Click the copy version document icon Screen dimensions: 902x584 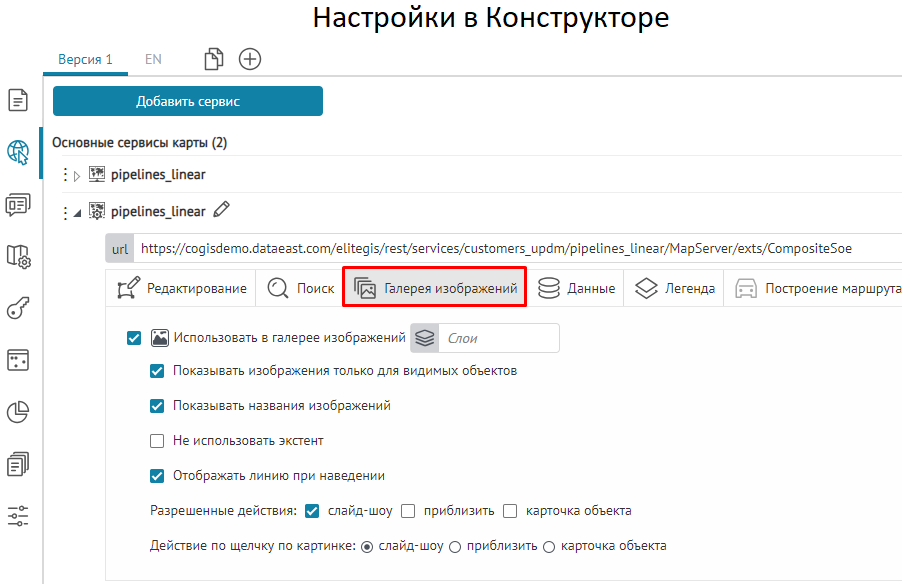click(213, 59)
